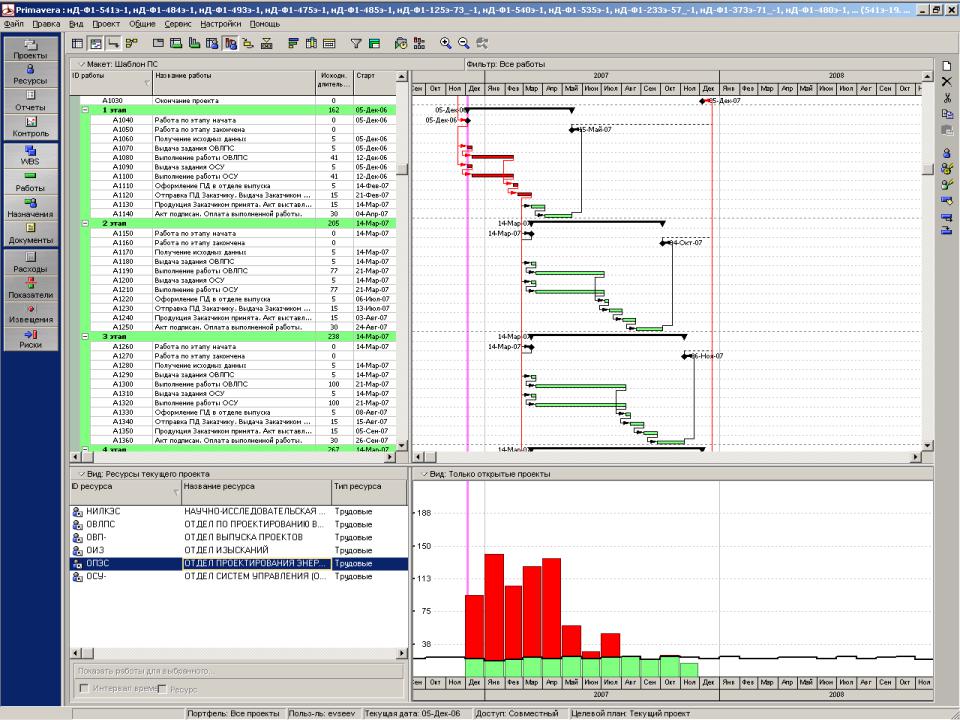Click scroll-down arrow of activity table scrollbar

tap(402, 446)
